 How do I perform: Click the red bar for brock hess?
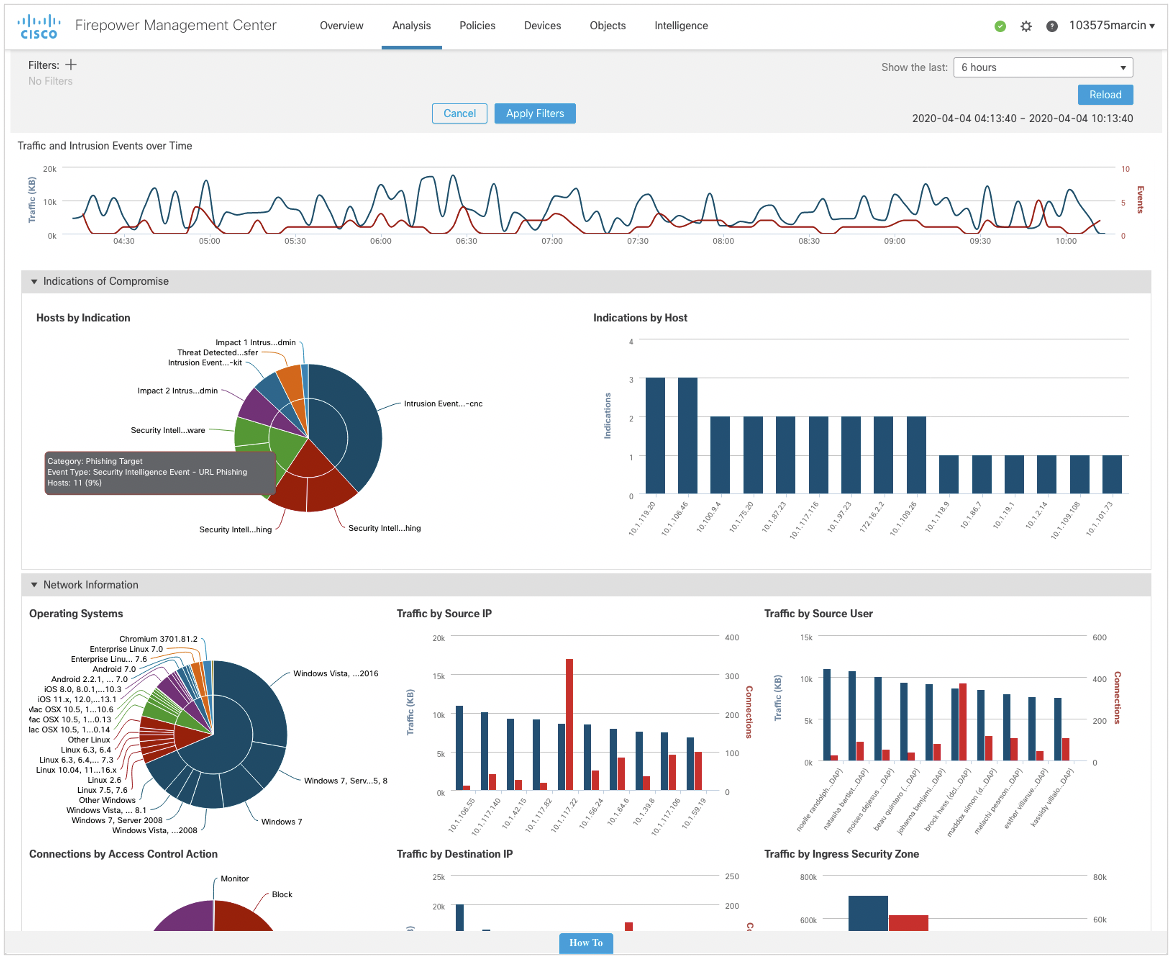(963, 723)
